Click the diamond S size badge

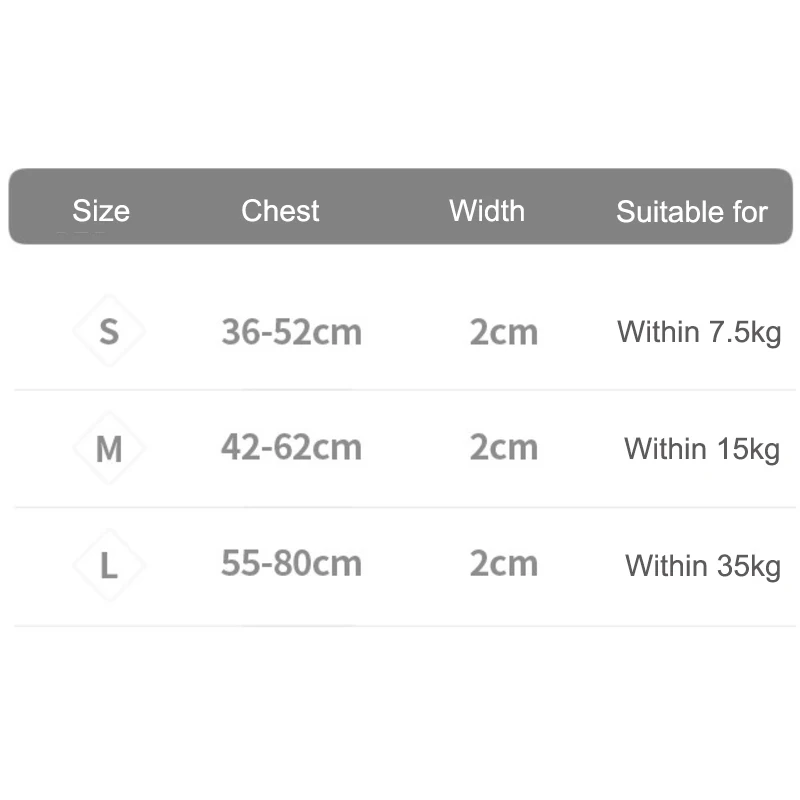pyautogui.click(x=108, y=331)
